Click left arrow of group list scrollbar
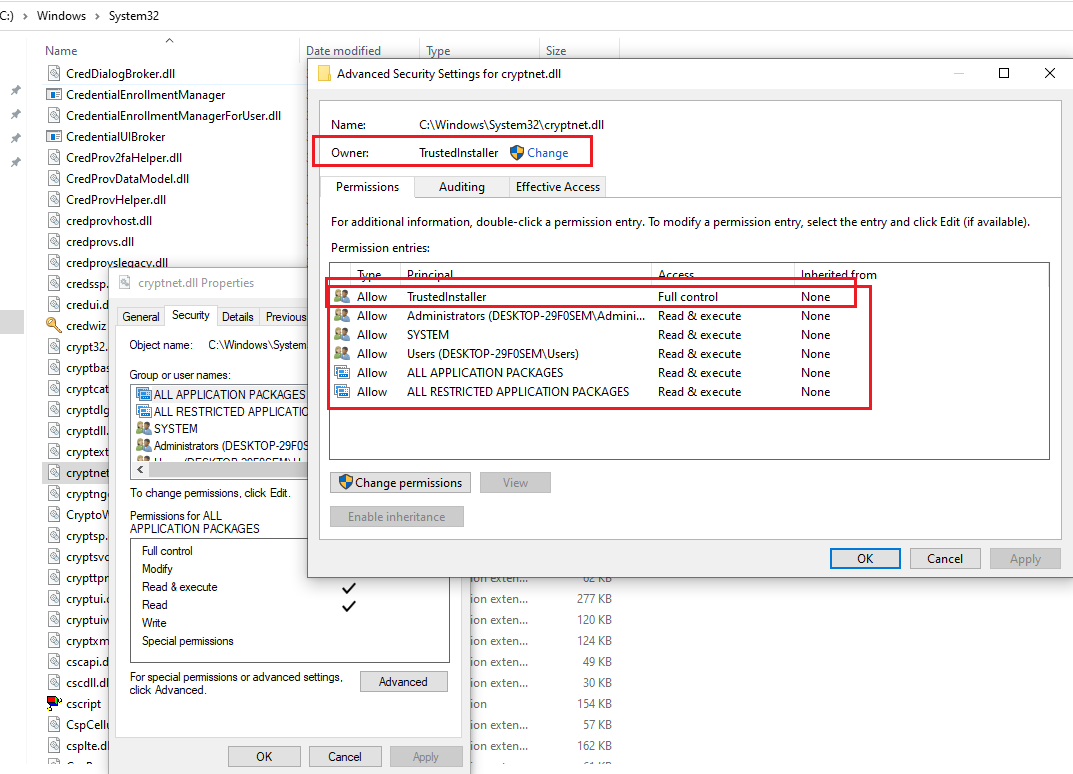1073x774 pixels. pos(140,469)
